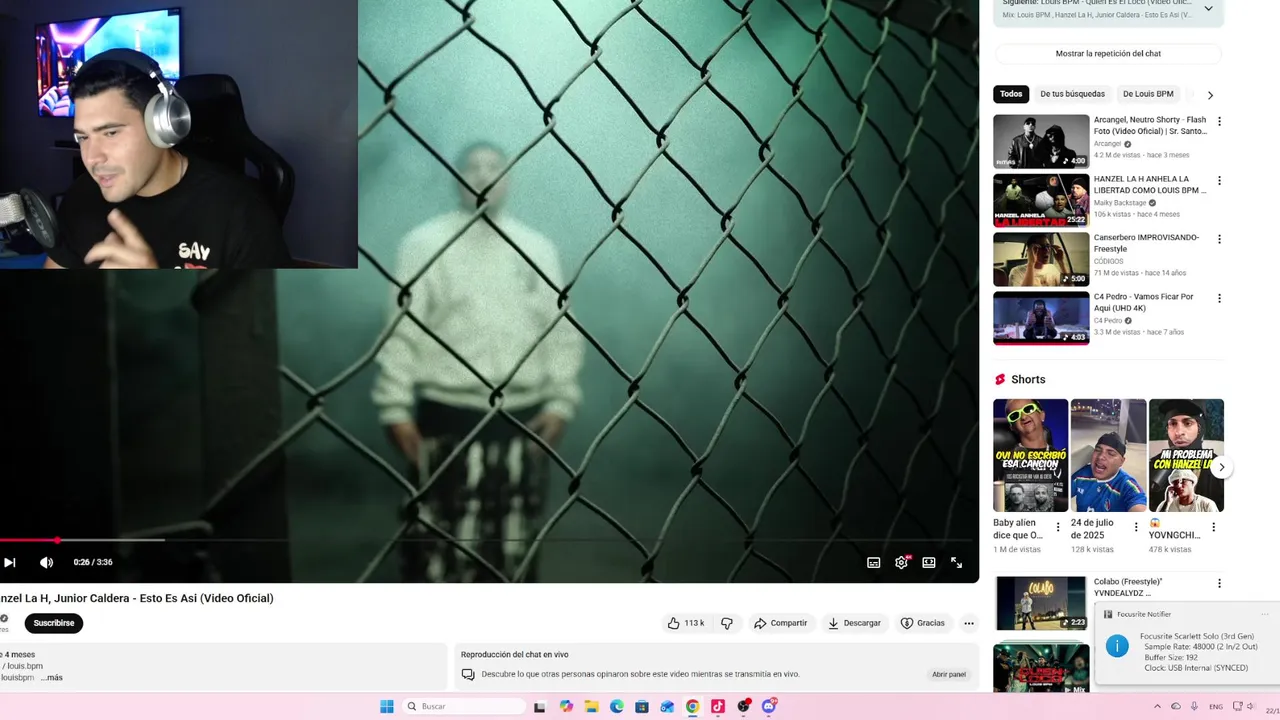Viewport: 1280px width, 720px height.
Task: Enter full screen video mode
Action: pyautogui.click(x=956, y=563)
